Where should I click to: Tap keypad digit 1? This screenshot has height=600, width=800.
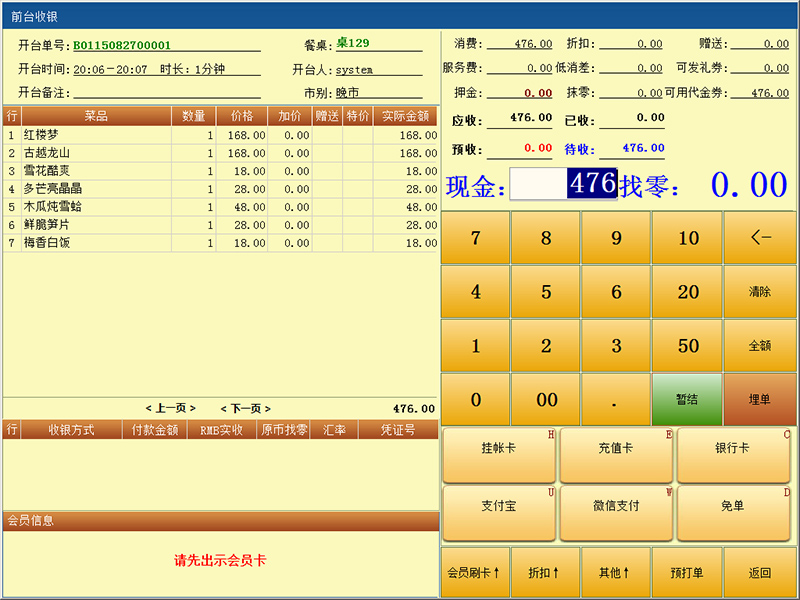(x=476, y=346)
